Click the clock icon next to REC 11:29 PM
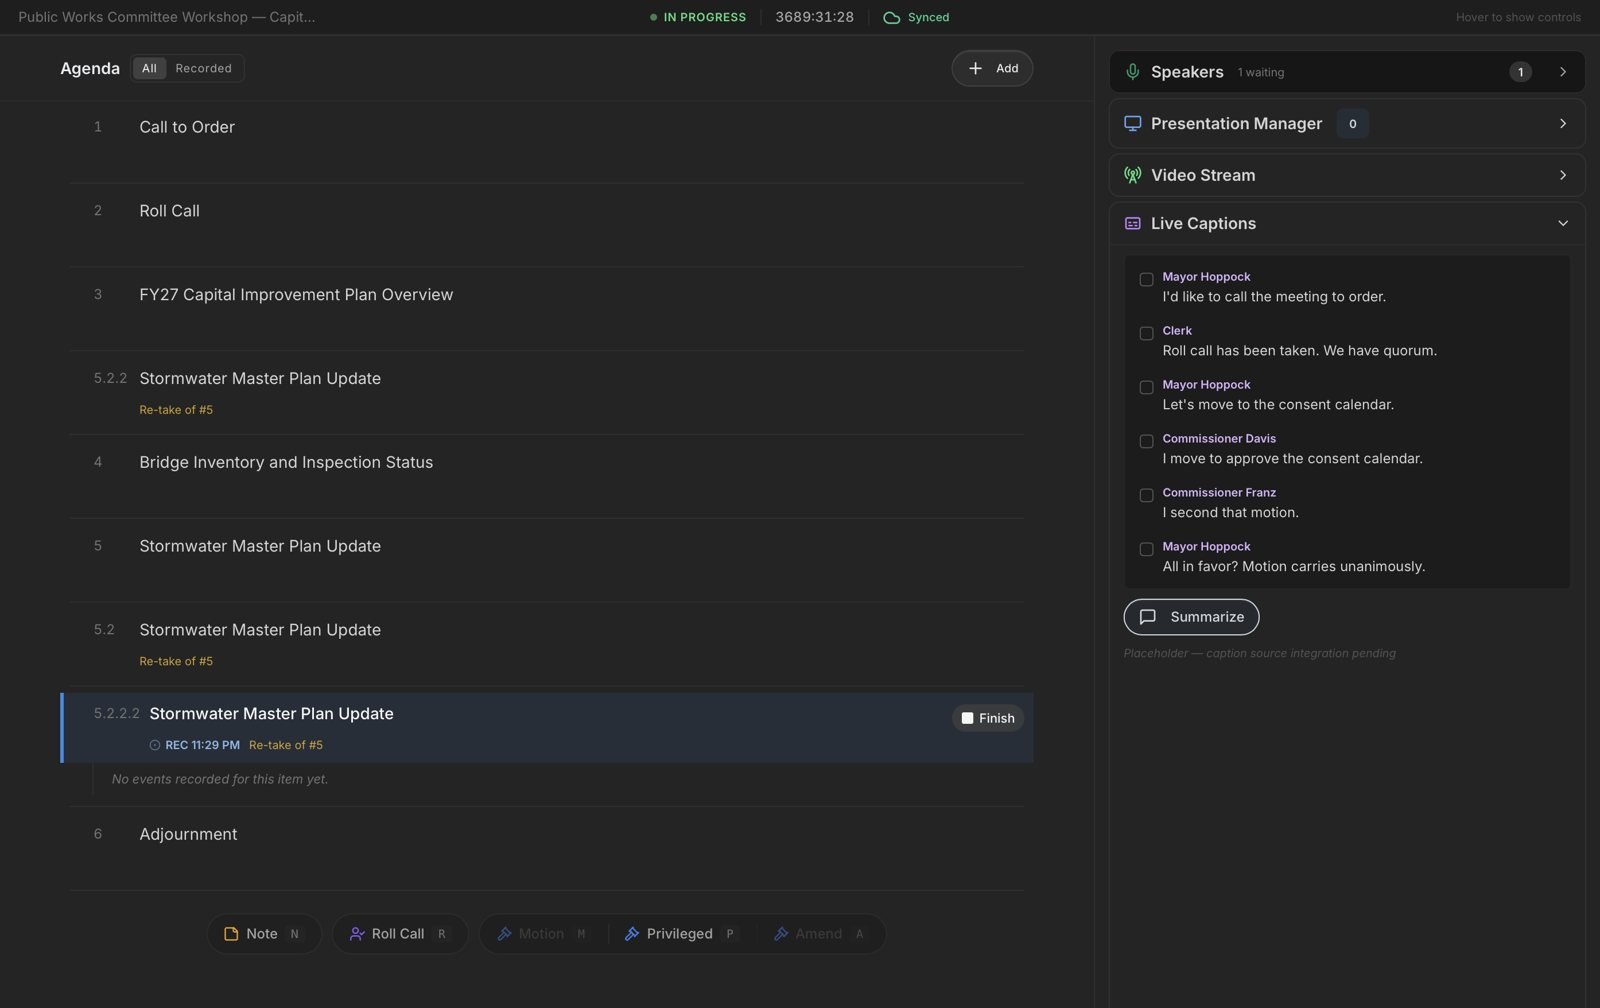This screenshot has height=1008, width=1600. [154, 745]
